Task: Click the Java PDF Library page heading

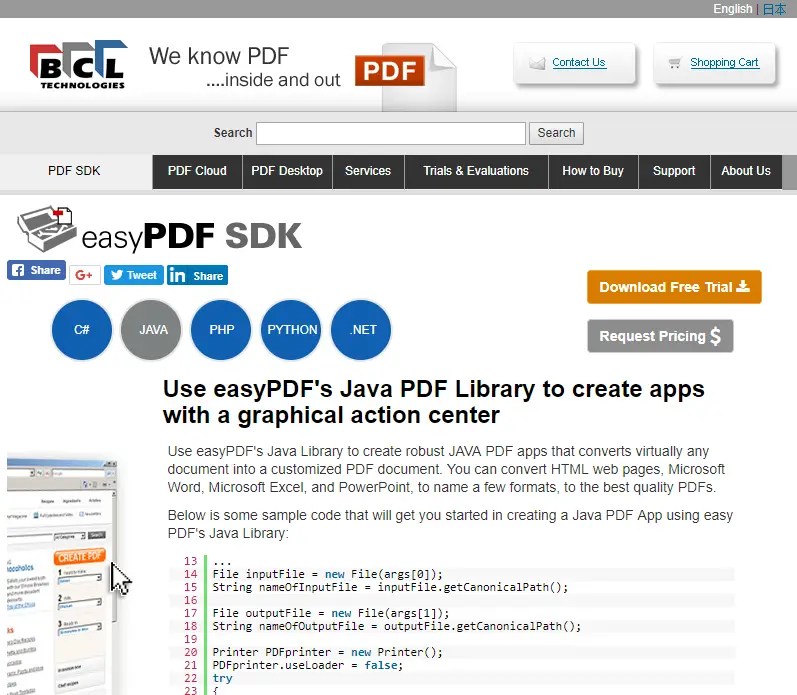Action: pos(434,402)
